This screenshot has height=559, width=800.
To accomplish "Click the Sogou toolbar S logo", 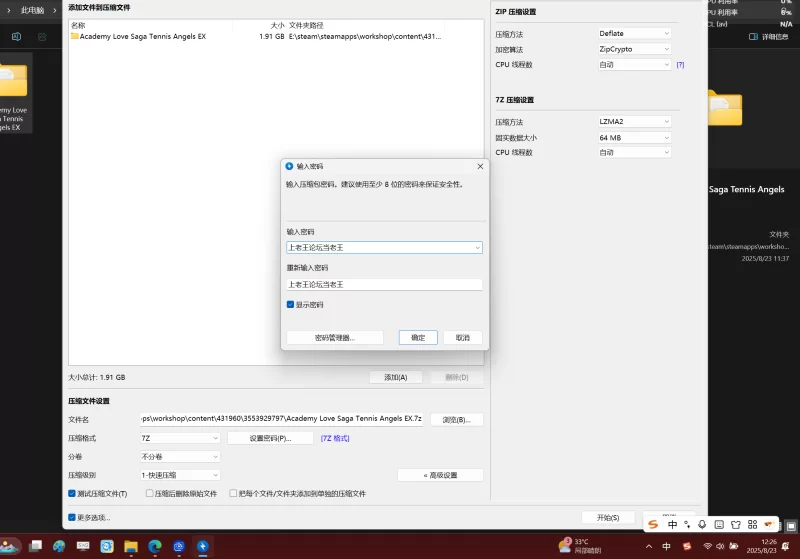I will 653,524.
